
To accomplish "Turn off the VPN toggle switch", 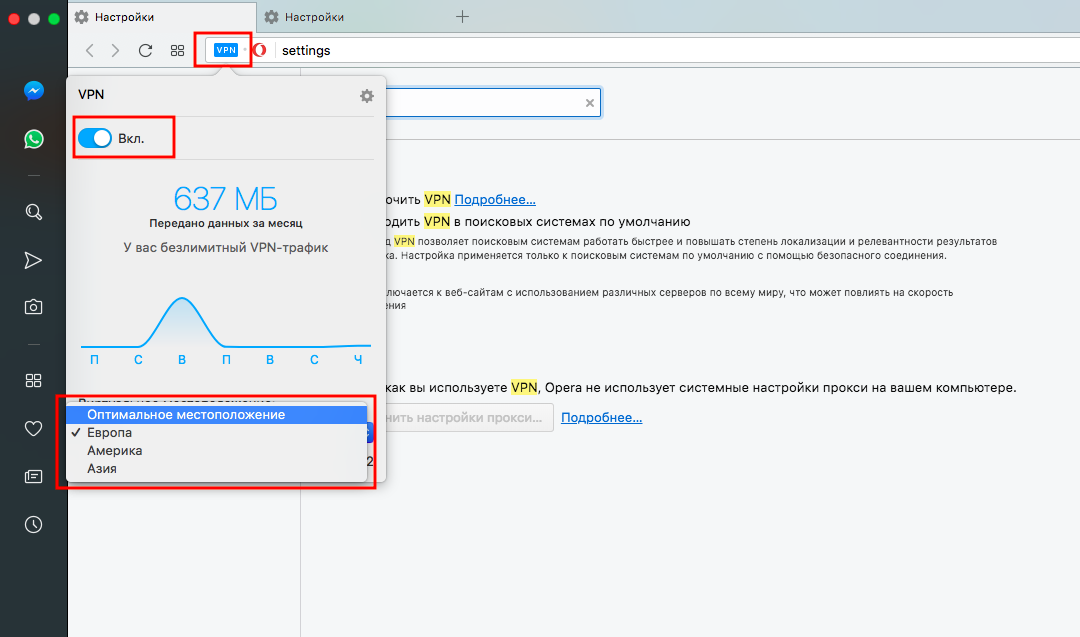I will (94, 138).
